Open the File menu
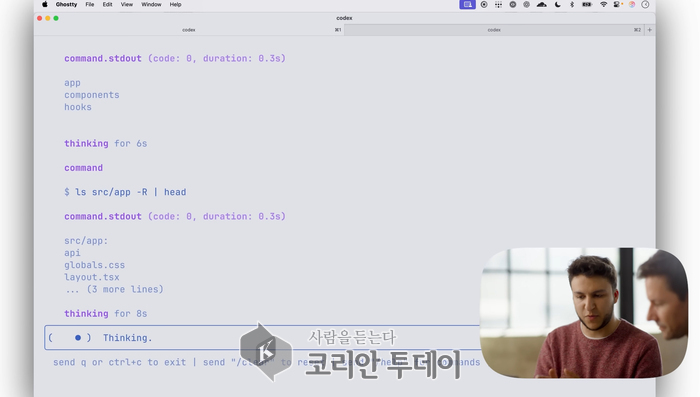The height and width of the screenshot is (397, 700). tap(90, 4)
